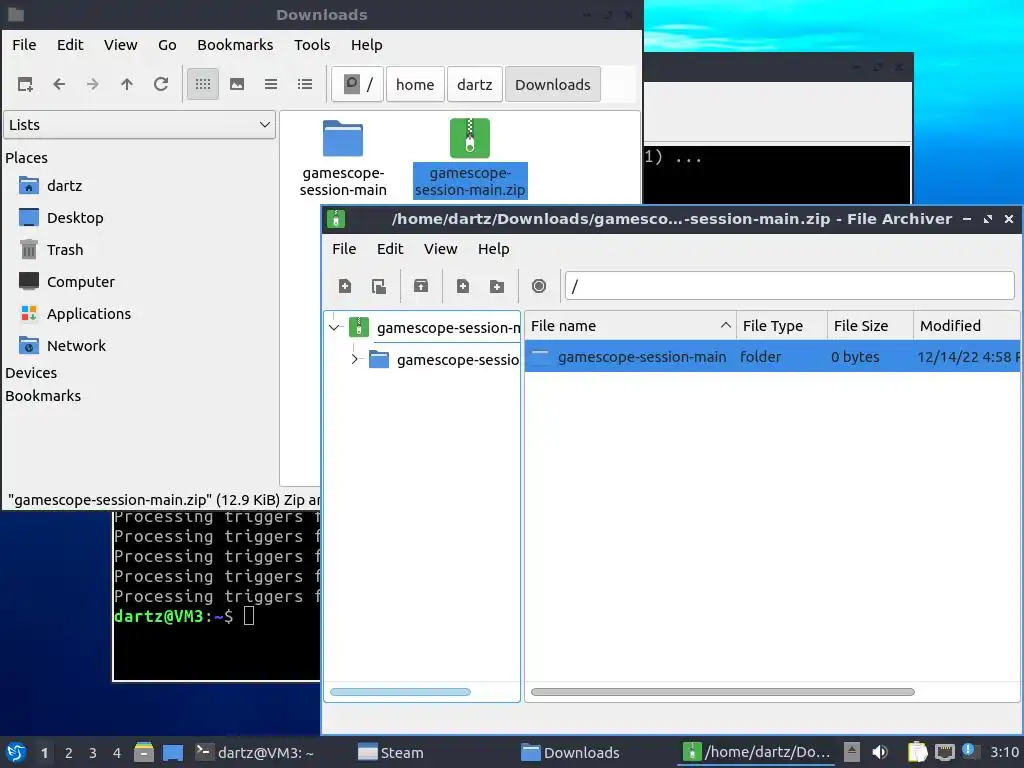
Task: Switch to Steam taskbar item
Action: click(391, 753)
